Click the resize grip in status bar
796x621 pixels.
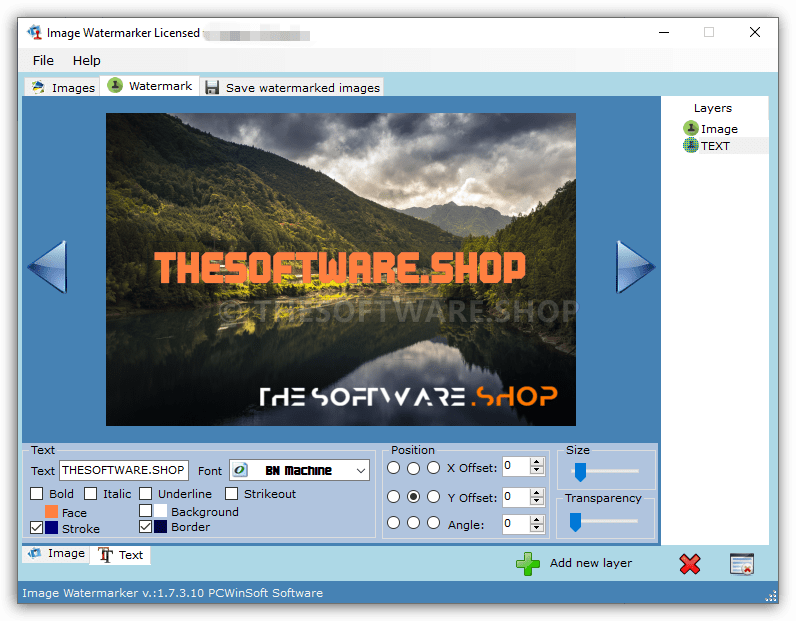click(771, 596)
